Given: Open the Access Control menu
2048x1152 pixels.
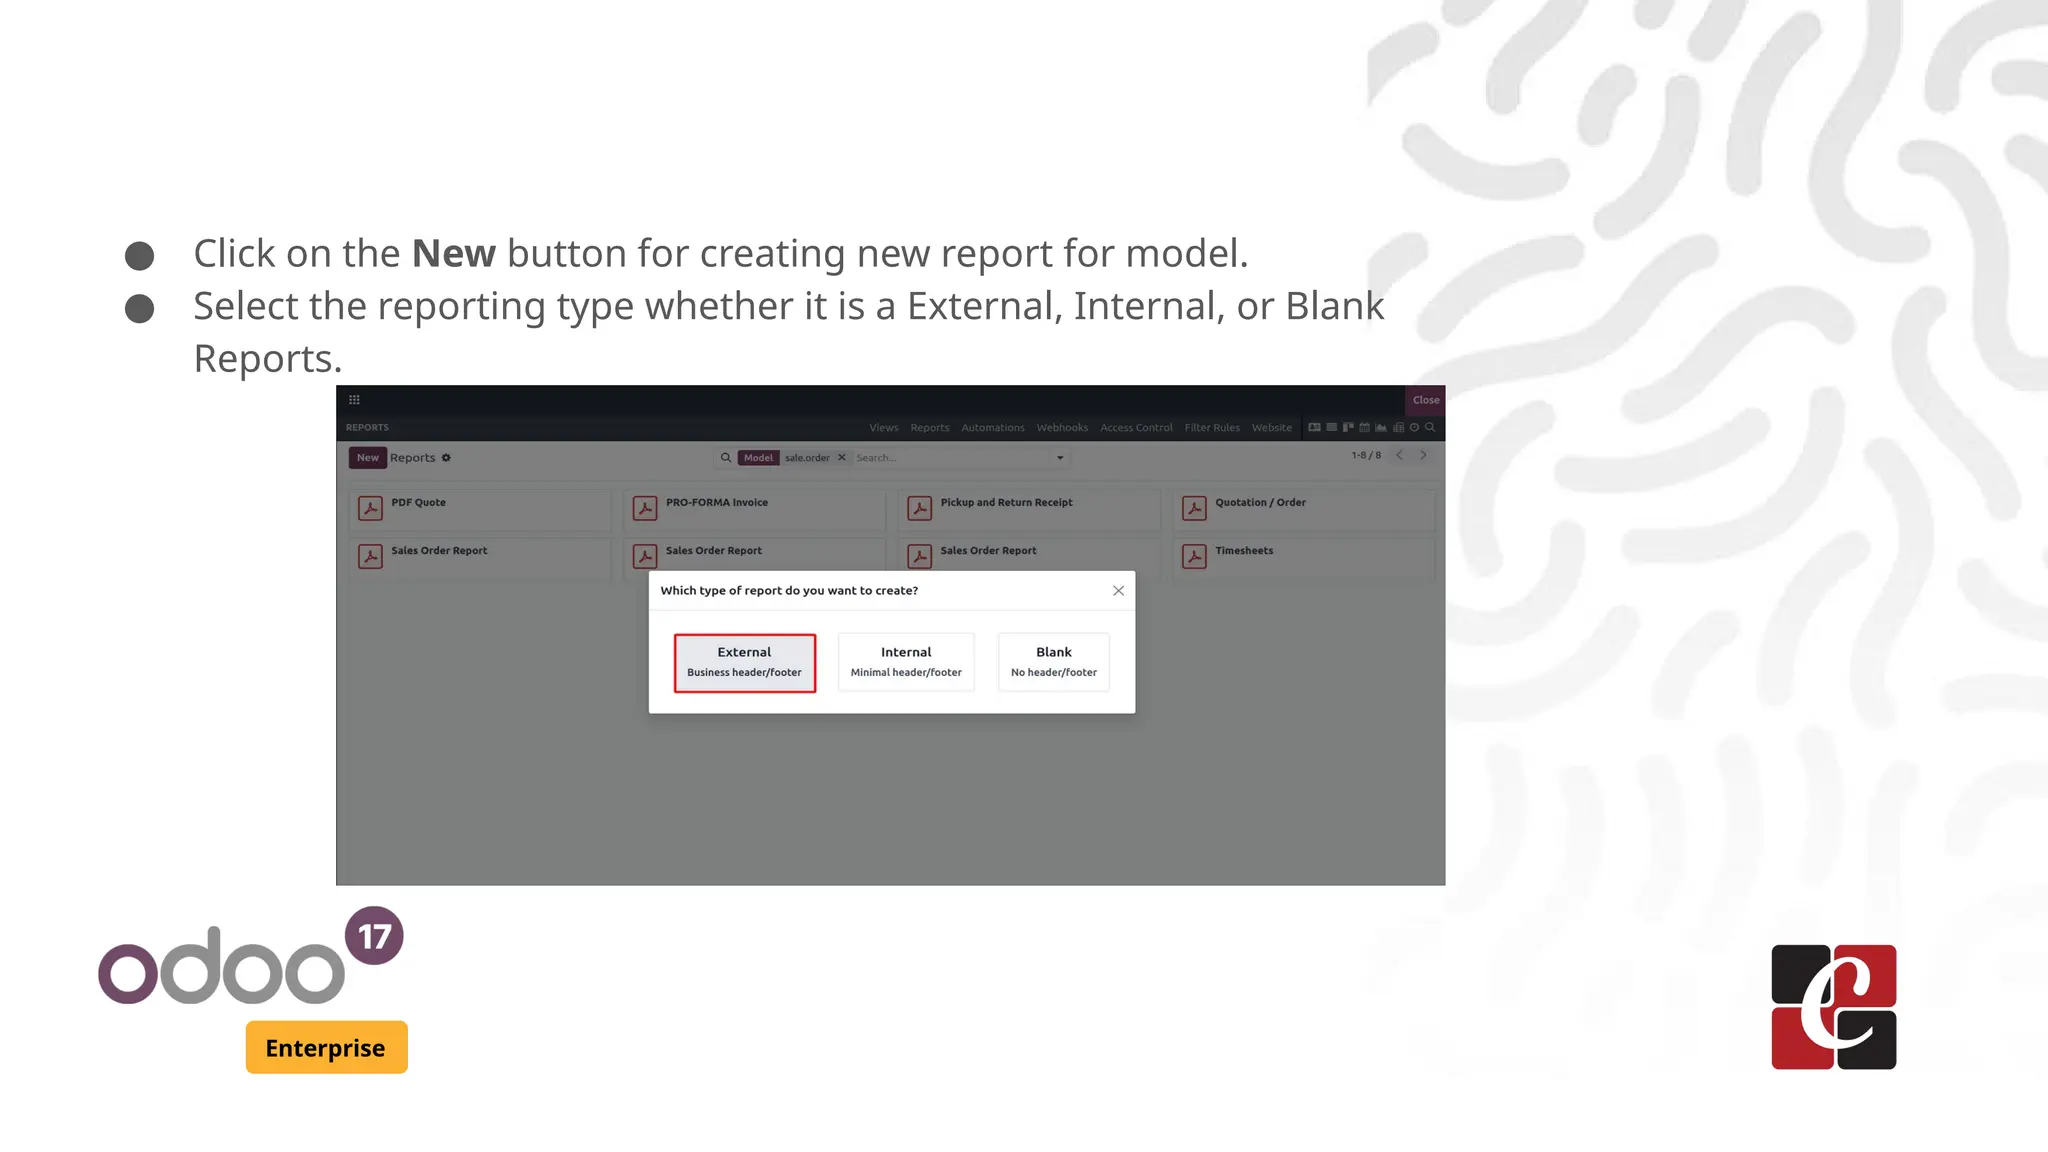Looking at the screenshot, I should tap(1136, 428).
